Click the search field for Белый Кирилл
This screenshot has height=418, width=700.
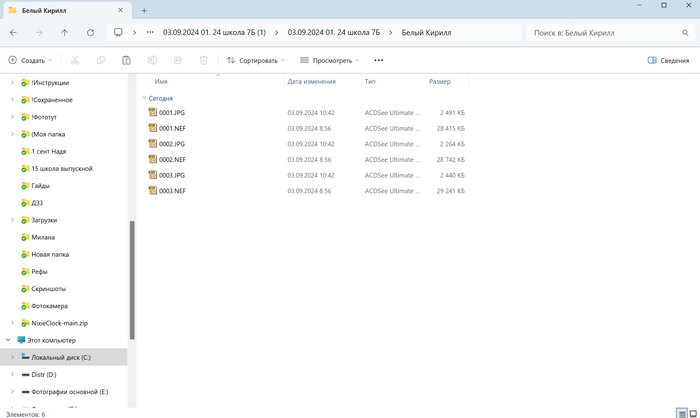[x=610, y=32]
